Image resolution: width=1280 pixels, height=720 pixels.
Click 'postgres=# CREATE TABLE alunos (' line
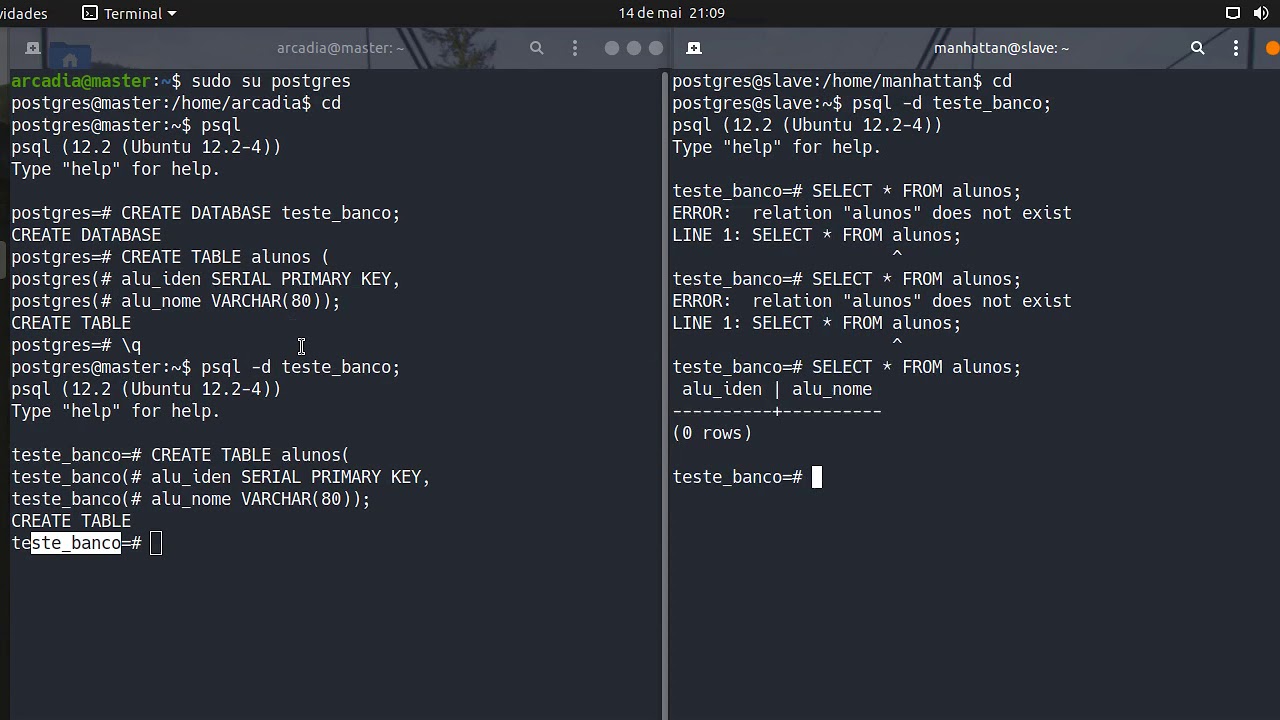170,257
